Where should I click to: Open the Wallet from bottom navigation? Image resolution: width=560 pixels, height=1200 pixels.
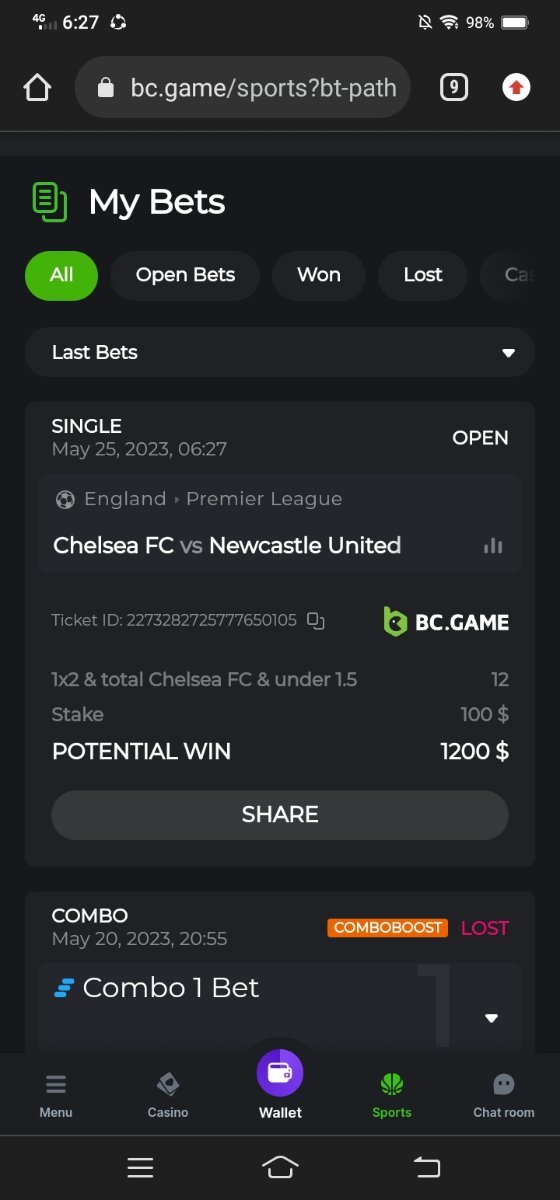coord(280,1085)
